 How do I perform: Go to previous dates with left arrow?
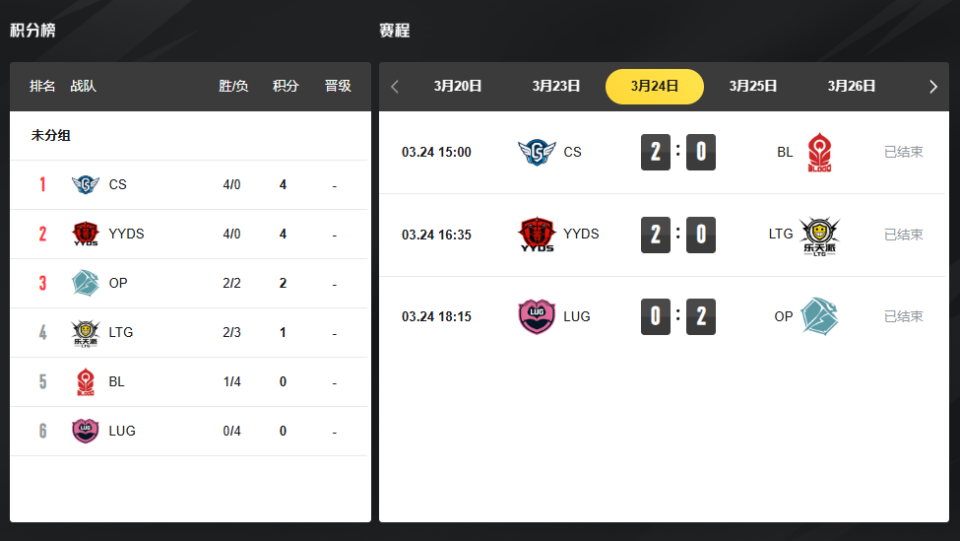395,87
